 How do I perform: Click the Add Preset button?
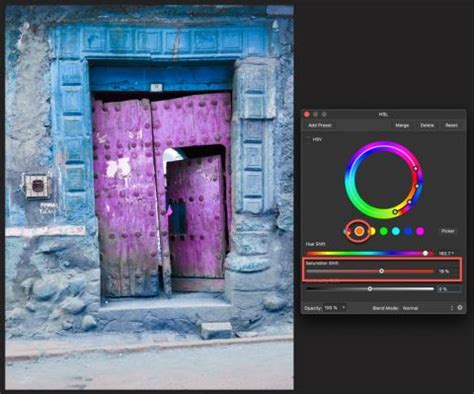tap(320, 125)
